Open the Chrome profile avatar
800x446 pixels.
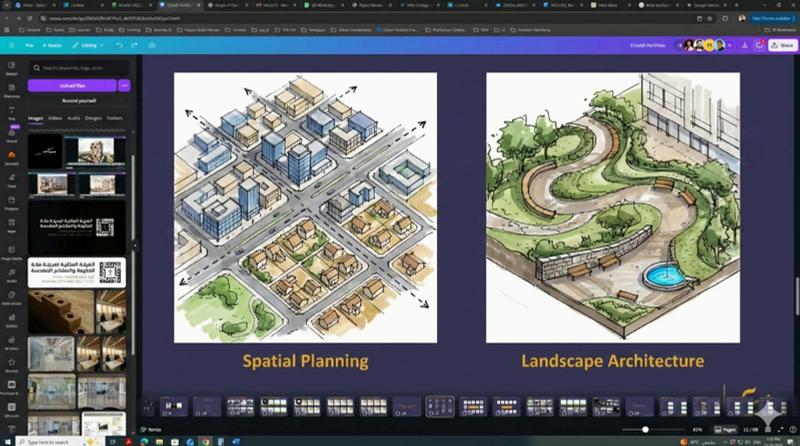pyautogui.click(x=742, y=18)
